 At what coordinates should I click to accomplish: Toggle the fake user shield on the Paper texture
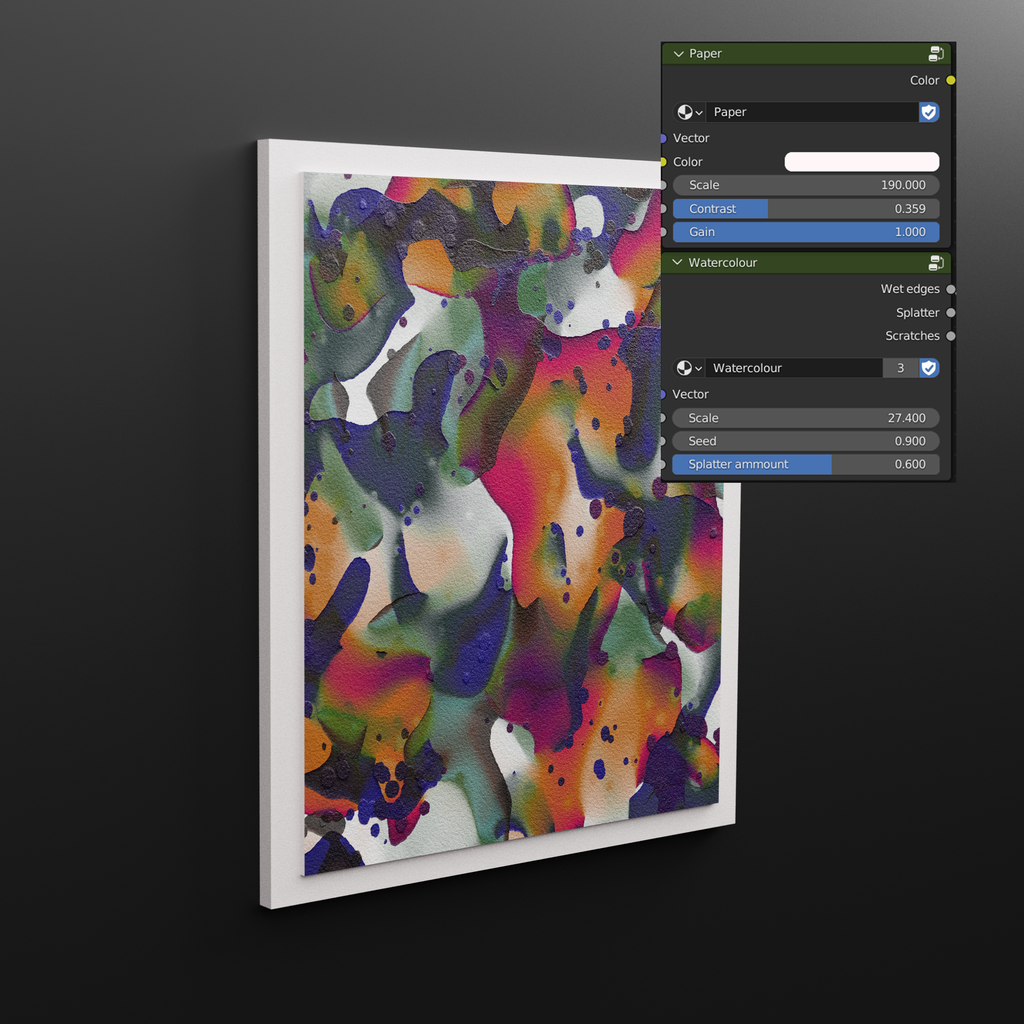point(928,112)
